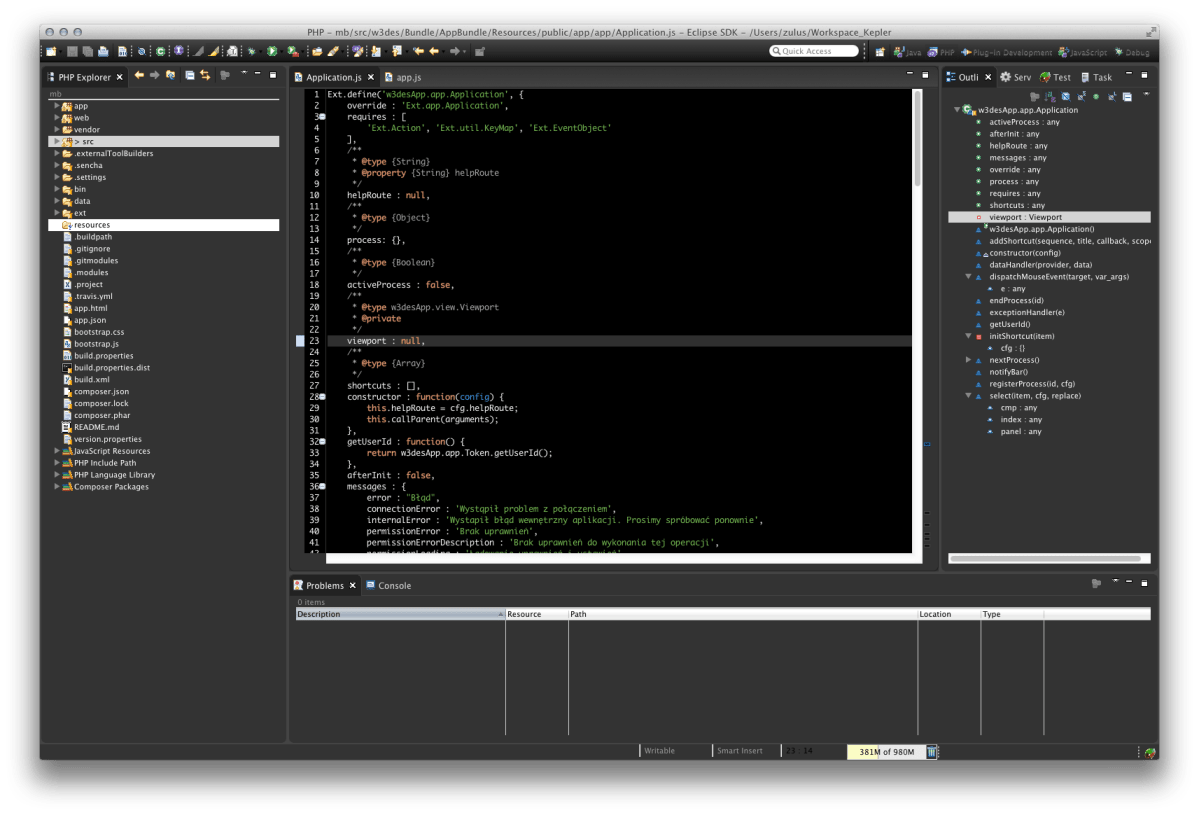Switch to the Debug perspective

coord(1132,53)
